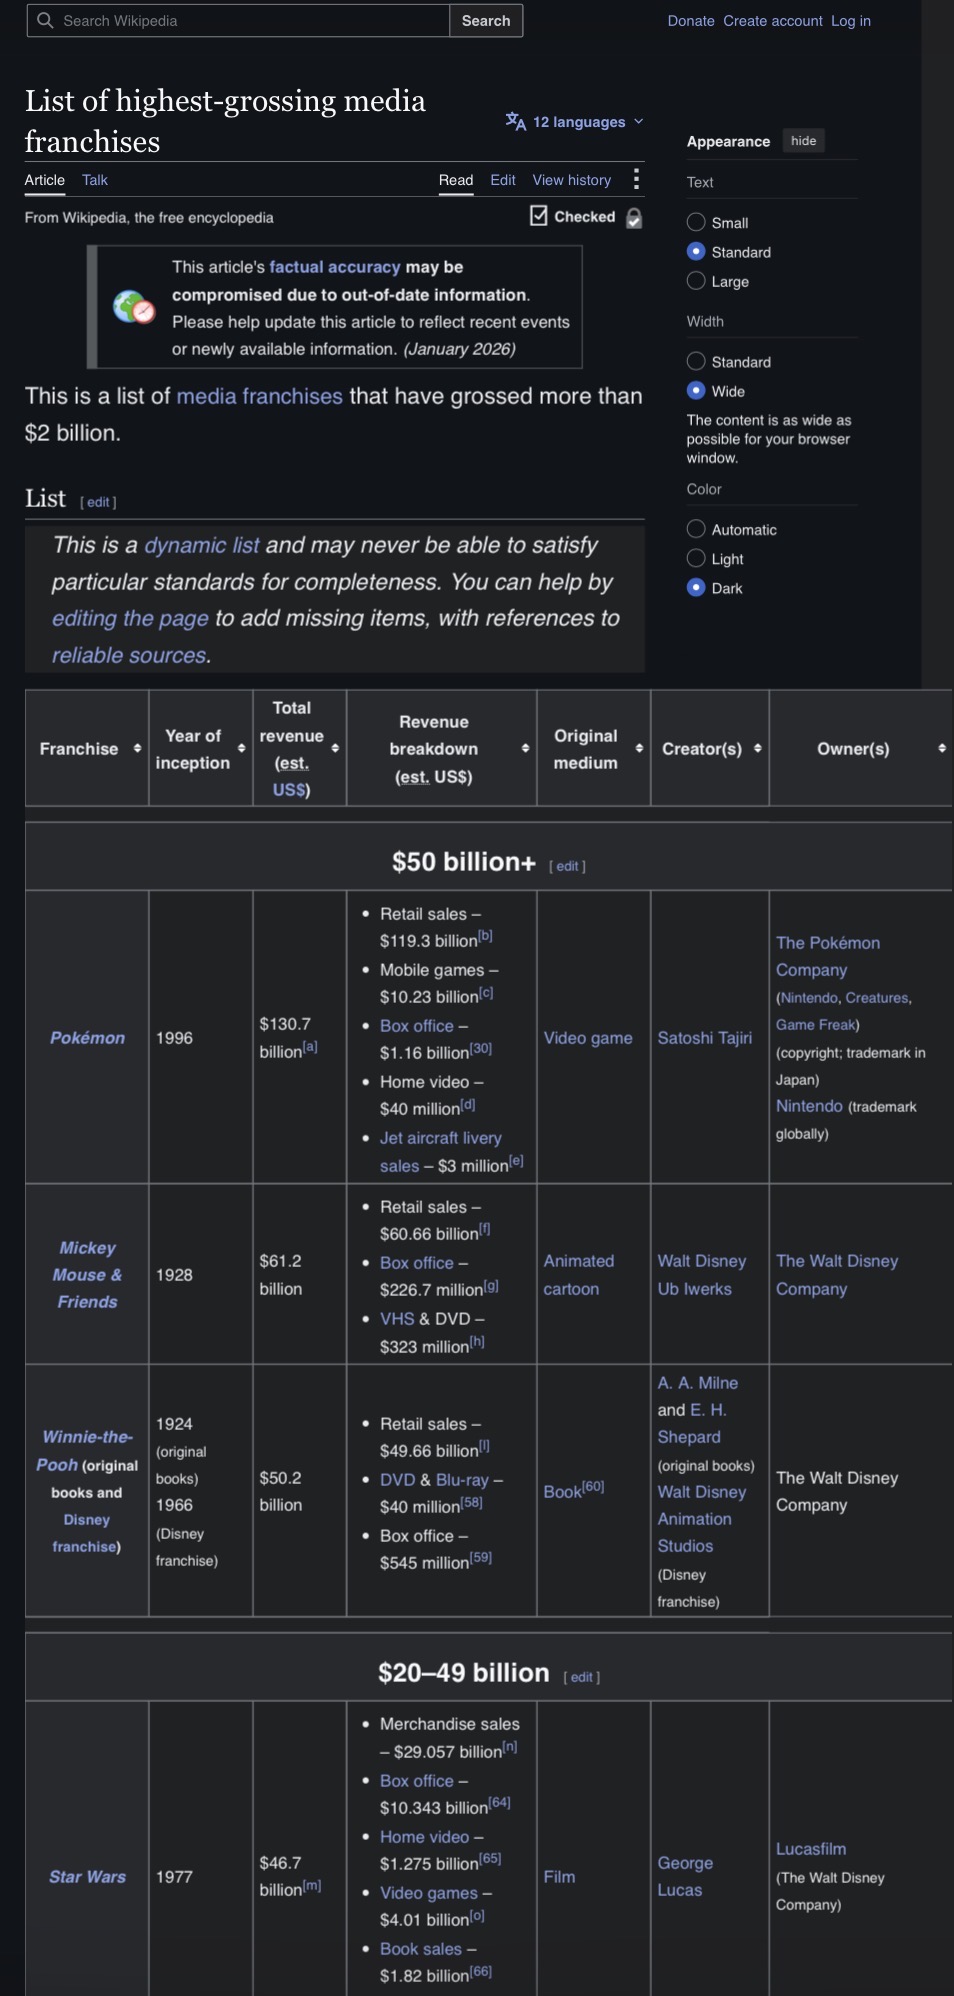Image resolution: width=954 pixels, height=1996 pixels.
Task: Select Automatic color mode
Action: tap(696, 529)
